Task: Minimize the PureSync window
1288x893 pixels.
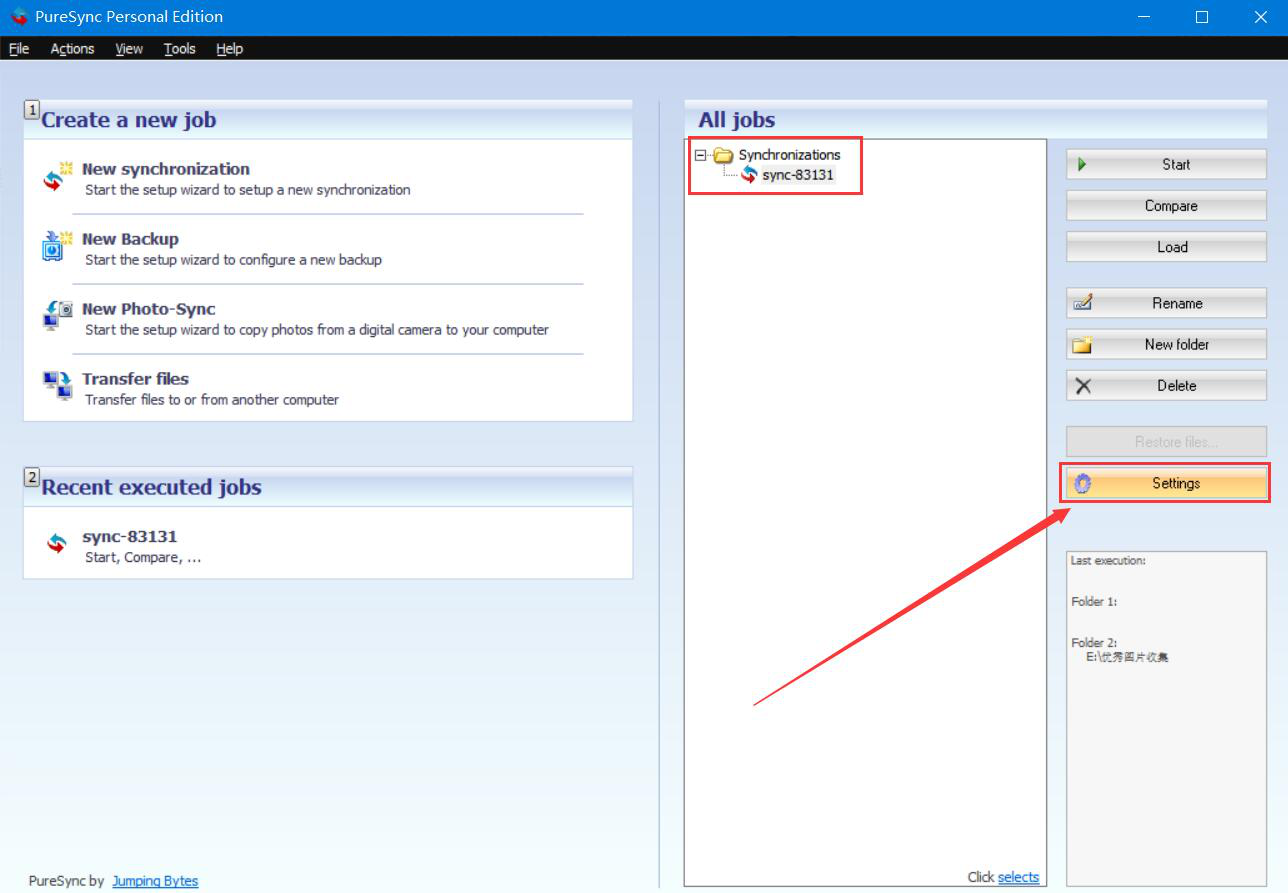Action: point(1143,17)
